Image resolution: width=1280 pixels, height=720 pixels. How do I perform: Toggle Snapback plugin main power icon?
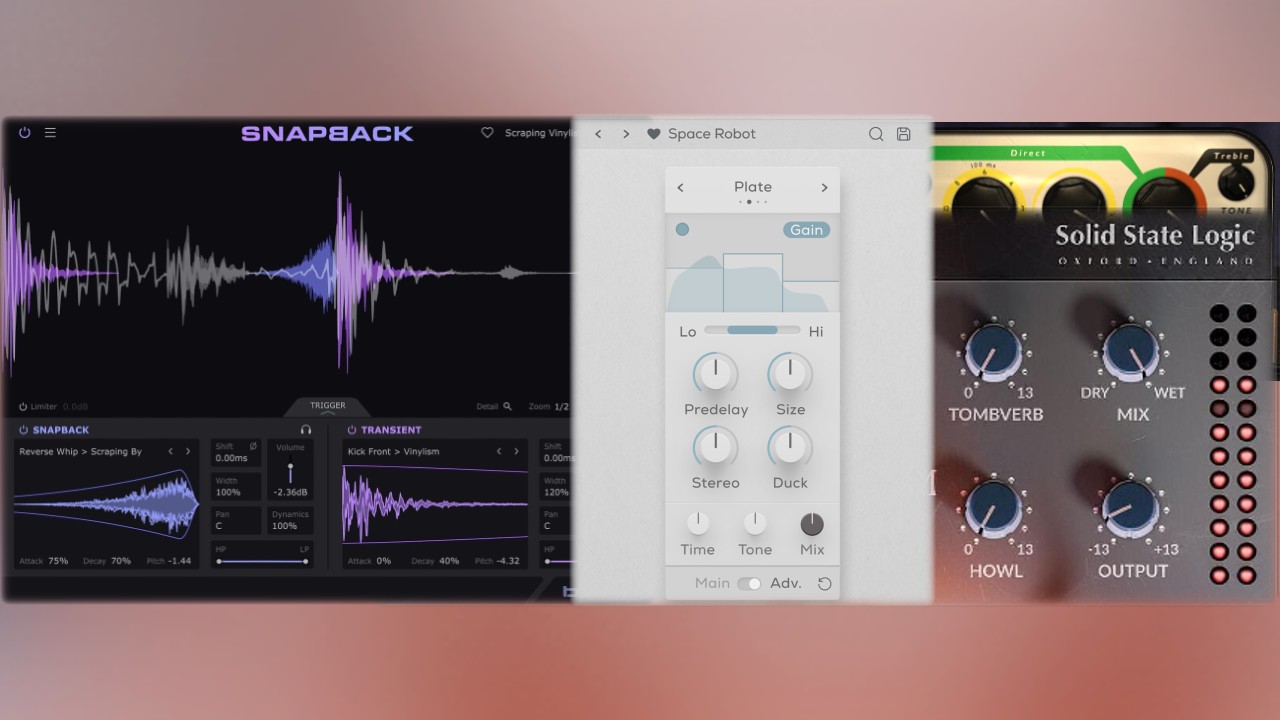pyautogui.click(x=24, y=132)
